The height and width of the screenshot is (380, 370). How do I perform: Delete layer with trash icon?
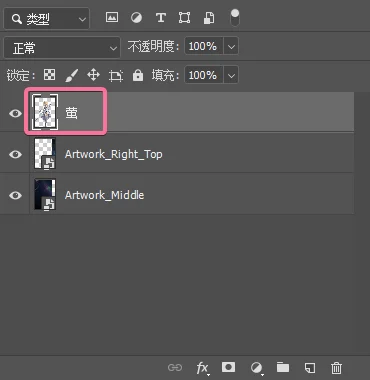pyautogui.click(x=336, y=368)
